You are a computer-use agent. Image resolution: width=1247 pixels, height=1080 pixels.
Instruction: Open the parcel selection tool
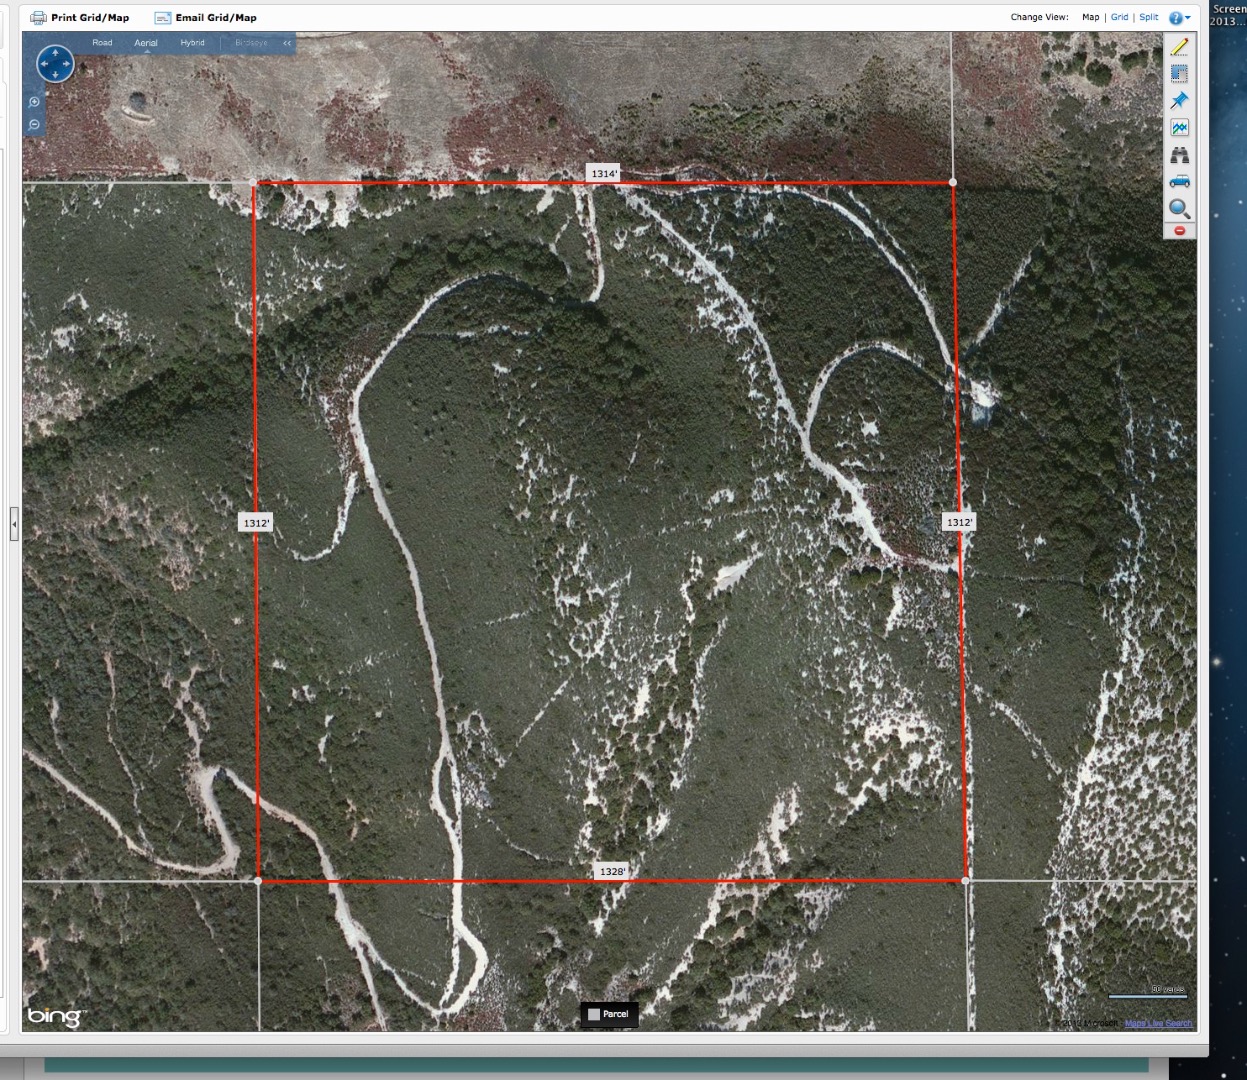pyautogui.click(x=1180, y=73)
